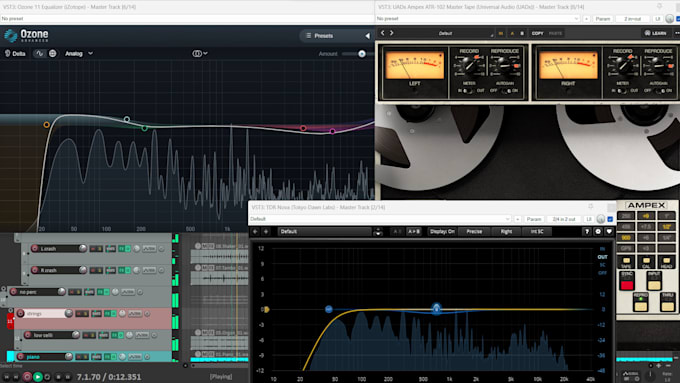This screenshot has height=383, width=680.
Task: Select Int SC sidechain option in TDR Nova
Action: coord(537,232)
